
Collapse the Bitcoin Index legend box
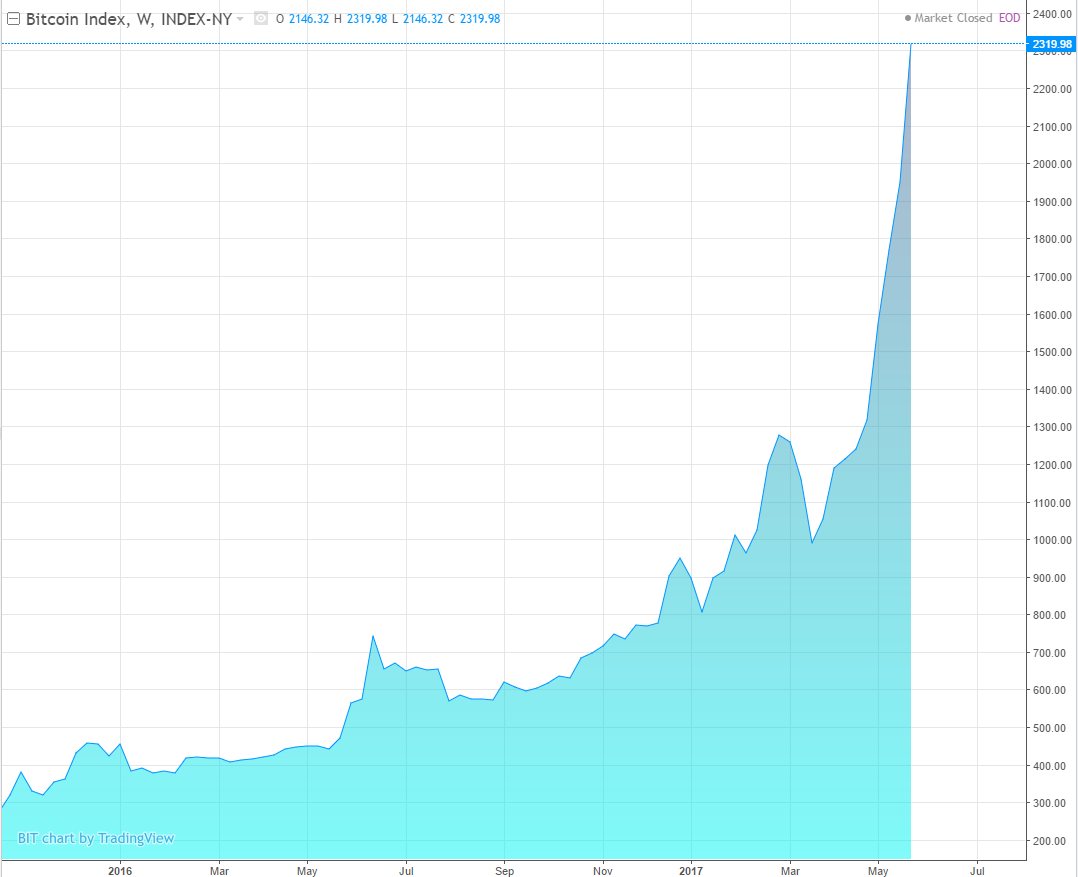[x=13, y=19]
